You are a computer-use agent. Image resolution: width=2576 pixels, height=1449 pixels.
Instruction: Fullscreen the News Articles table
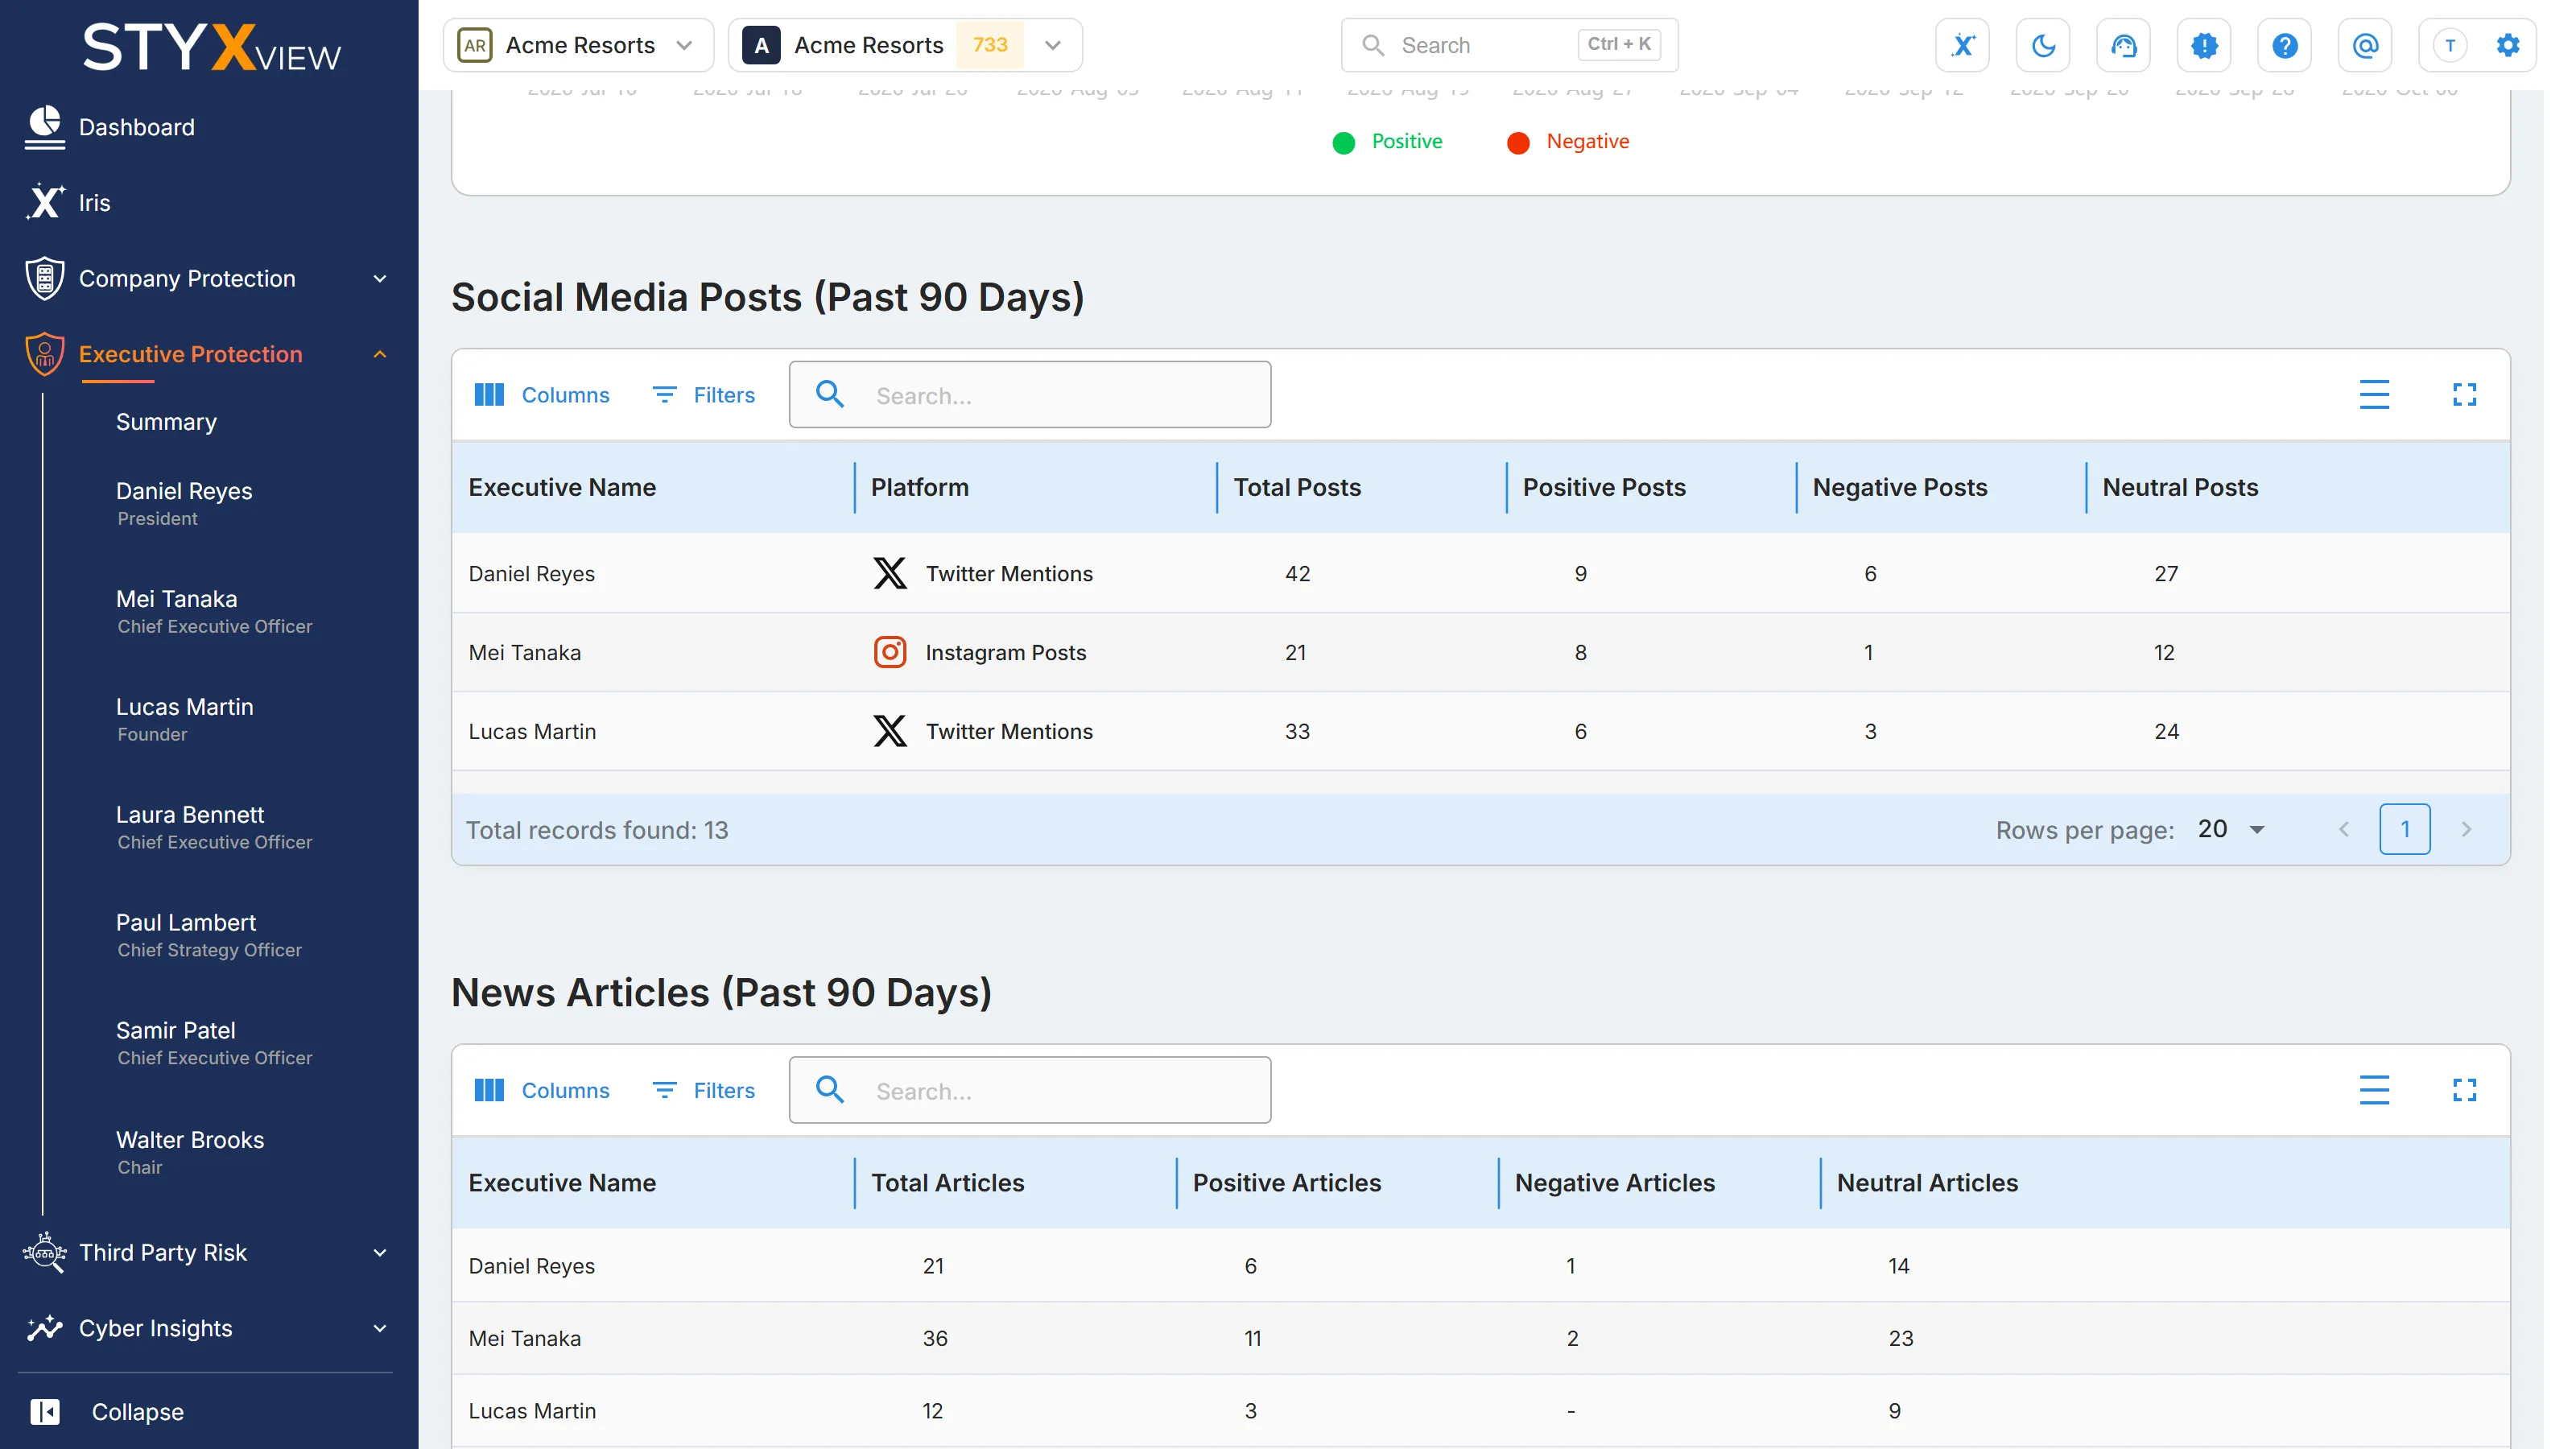pyautogui.click(x=2464, y=1090)
